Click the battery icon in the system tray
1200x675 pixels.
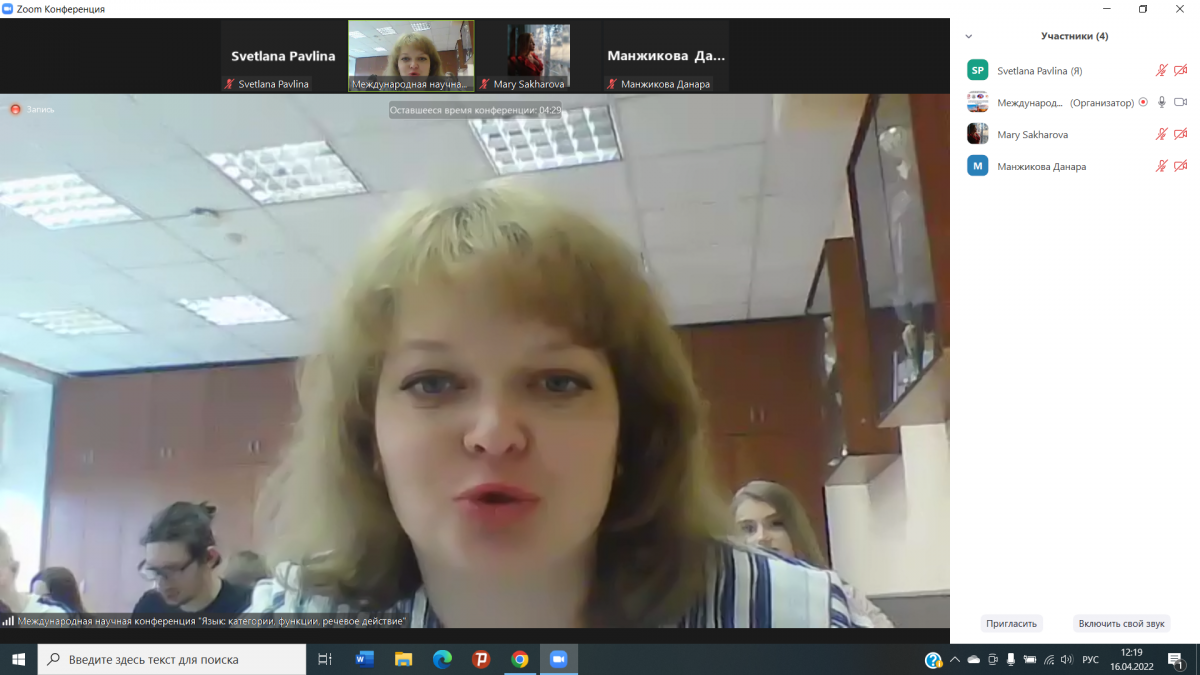pyautogui.click(x=1029, y=659)
